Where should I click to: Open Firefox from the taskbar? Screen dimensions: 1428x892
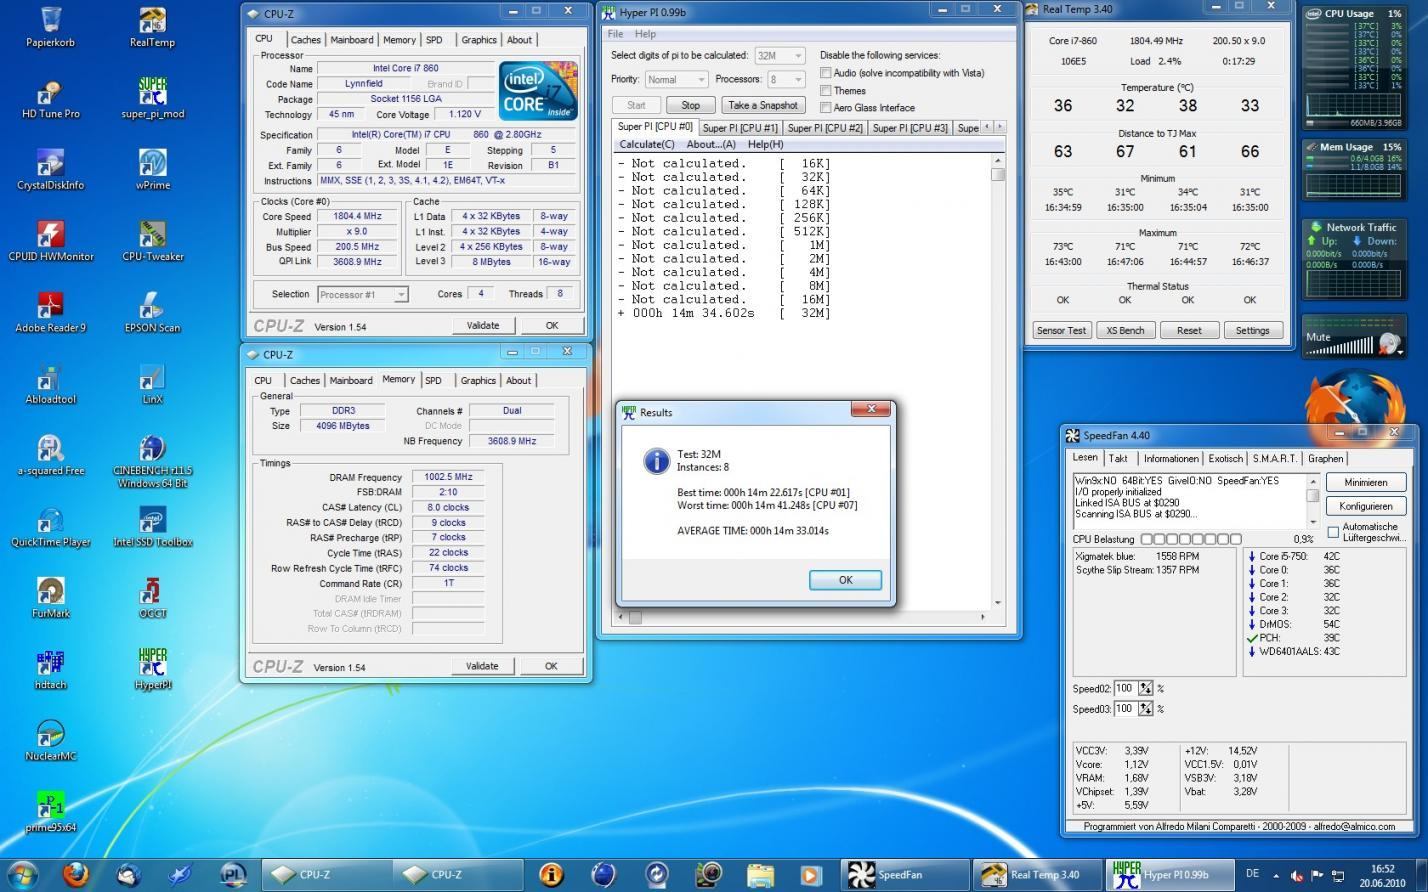click(76, 874)
